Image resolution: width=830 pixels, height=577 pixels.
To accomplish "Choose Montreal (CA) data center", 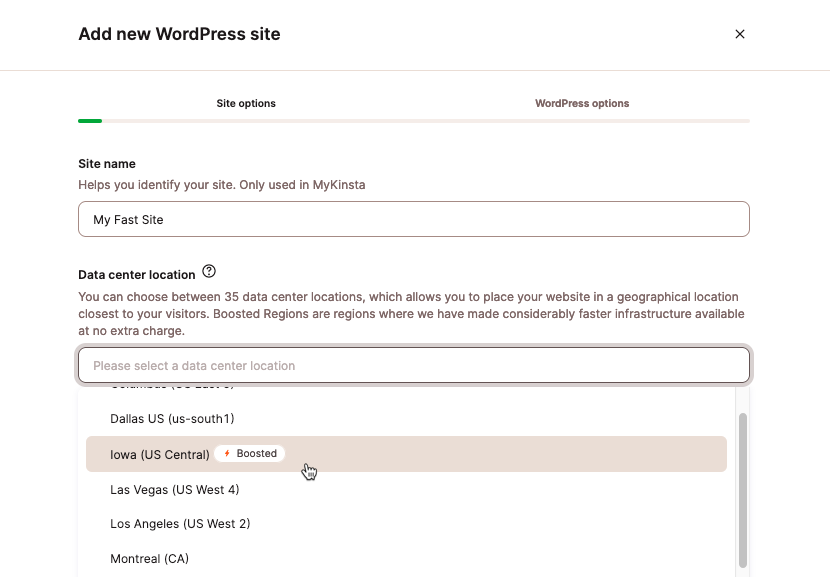I will [149, 559].
